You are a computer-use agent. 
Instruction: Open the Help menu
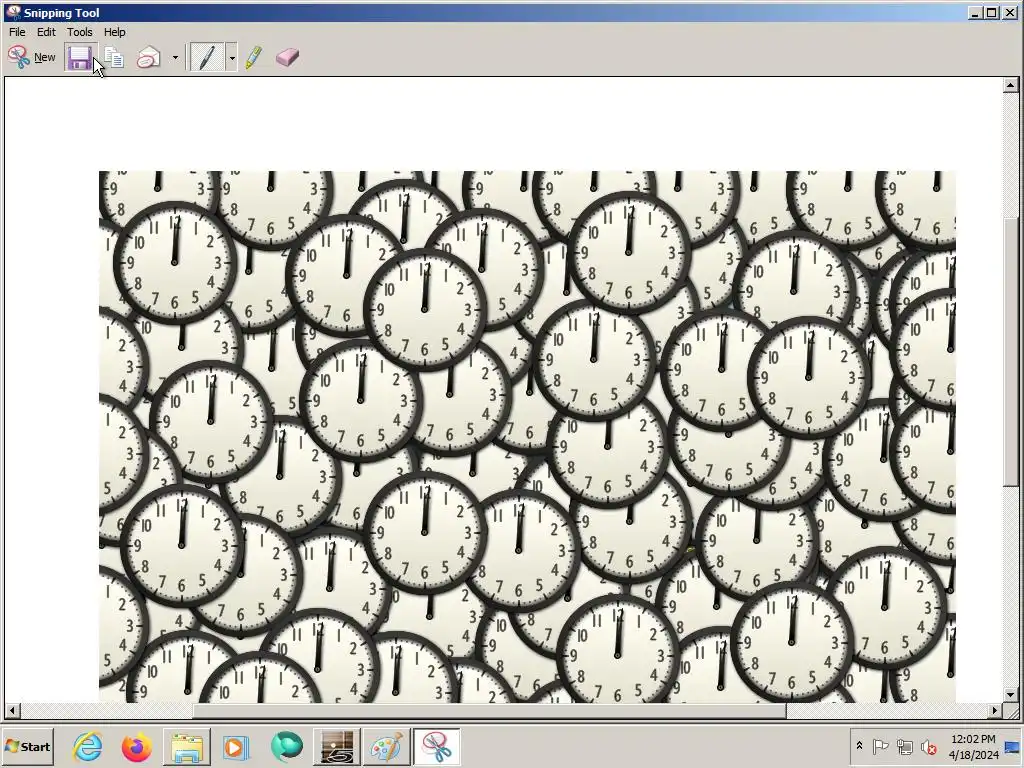(114, 32)
